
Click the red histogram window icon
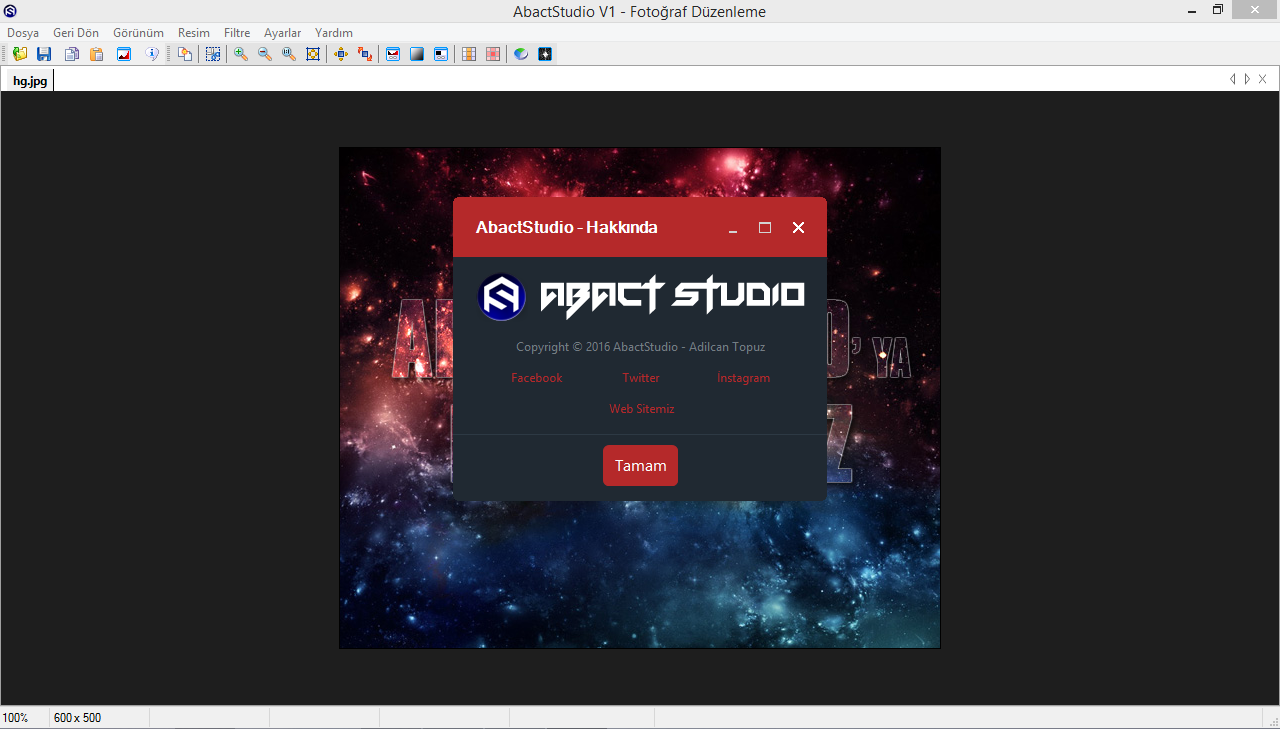tap(393, 54)
